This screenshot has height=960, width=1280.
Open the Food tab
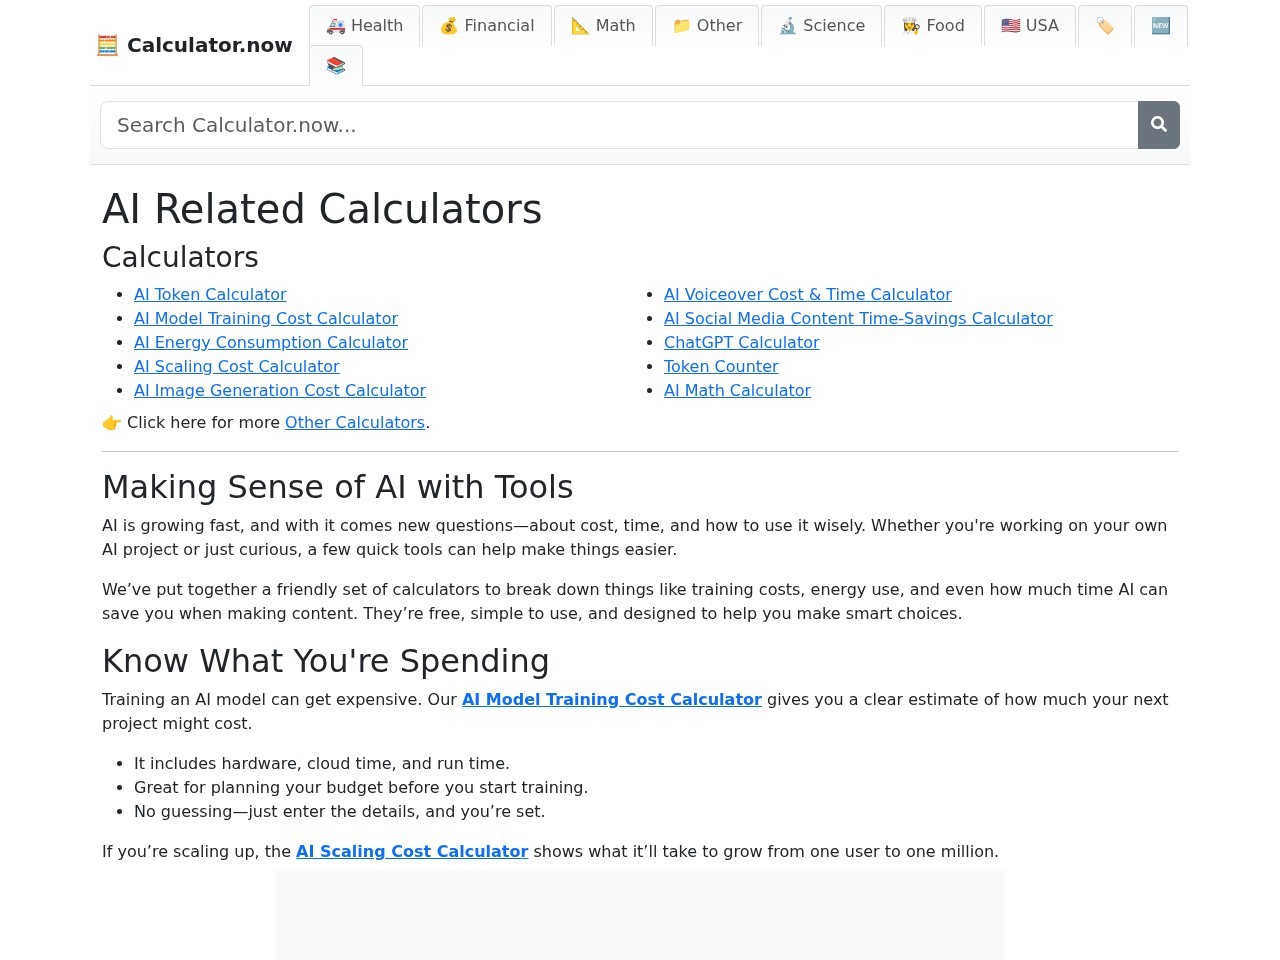(x=933, y=26)
